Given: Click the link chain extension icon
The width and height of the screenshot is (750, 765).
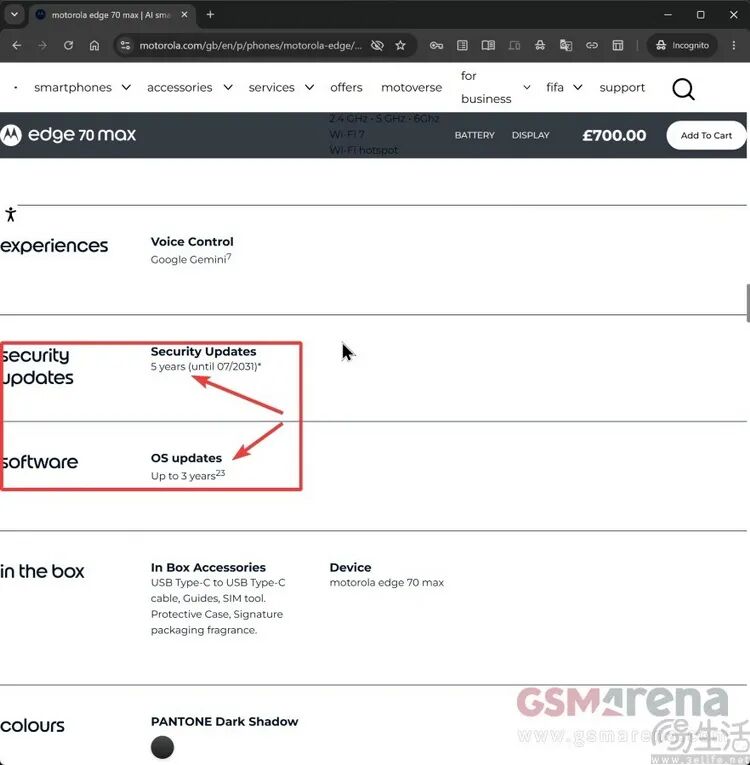Looking at the screenshot, I should (592, 45).
